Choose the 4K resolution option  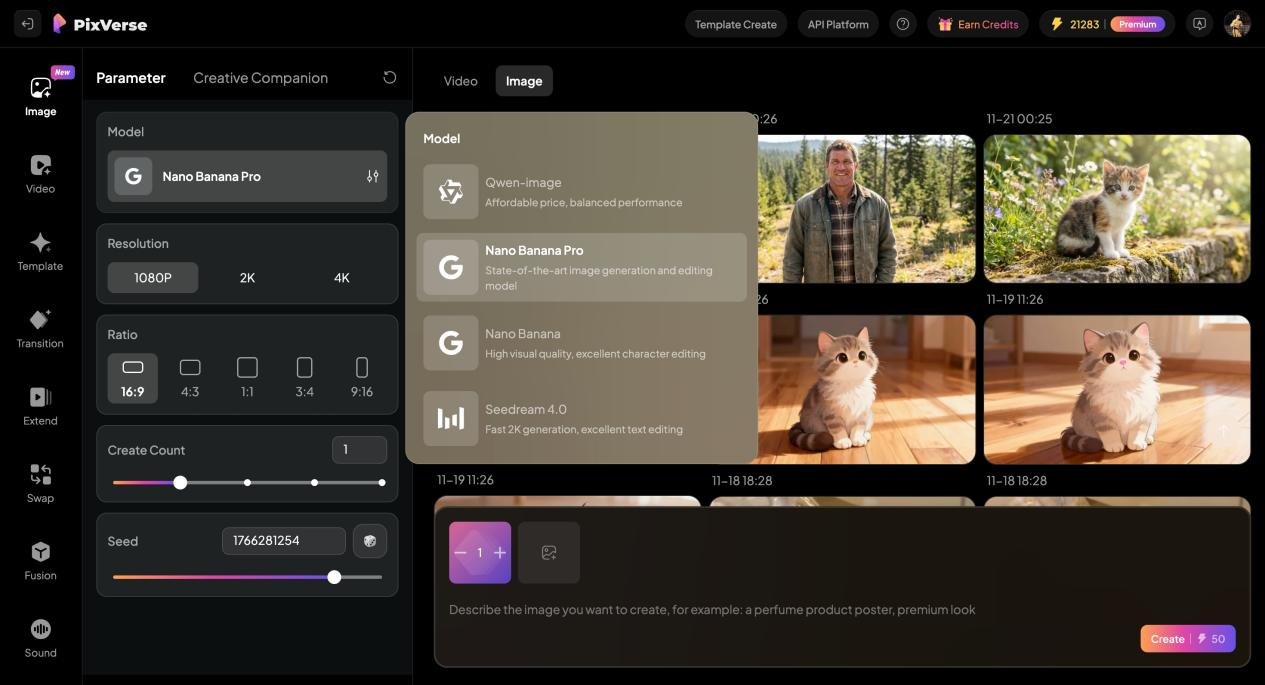pos(341,278)
